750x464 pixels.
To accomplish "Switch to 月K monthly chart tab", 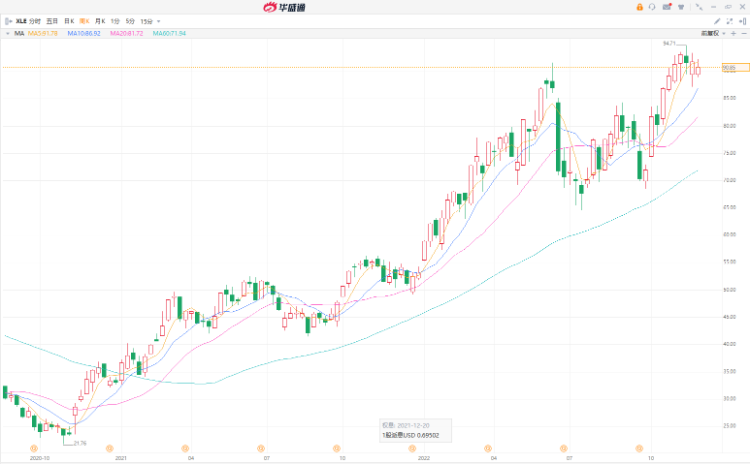I will click(x=99, y=20).
